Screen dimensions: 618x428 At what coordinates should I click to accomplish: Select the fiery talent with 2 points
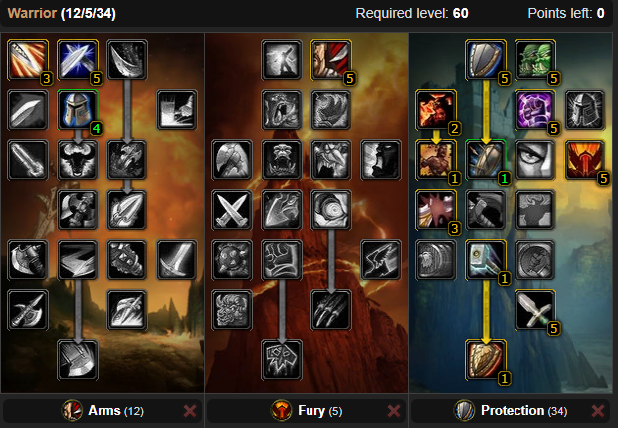[x=436, y=110]
